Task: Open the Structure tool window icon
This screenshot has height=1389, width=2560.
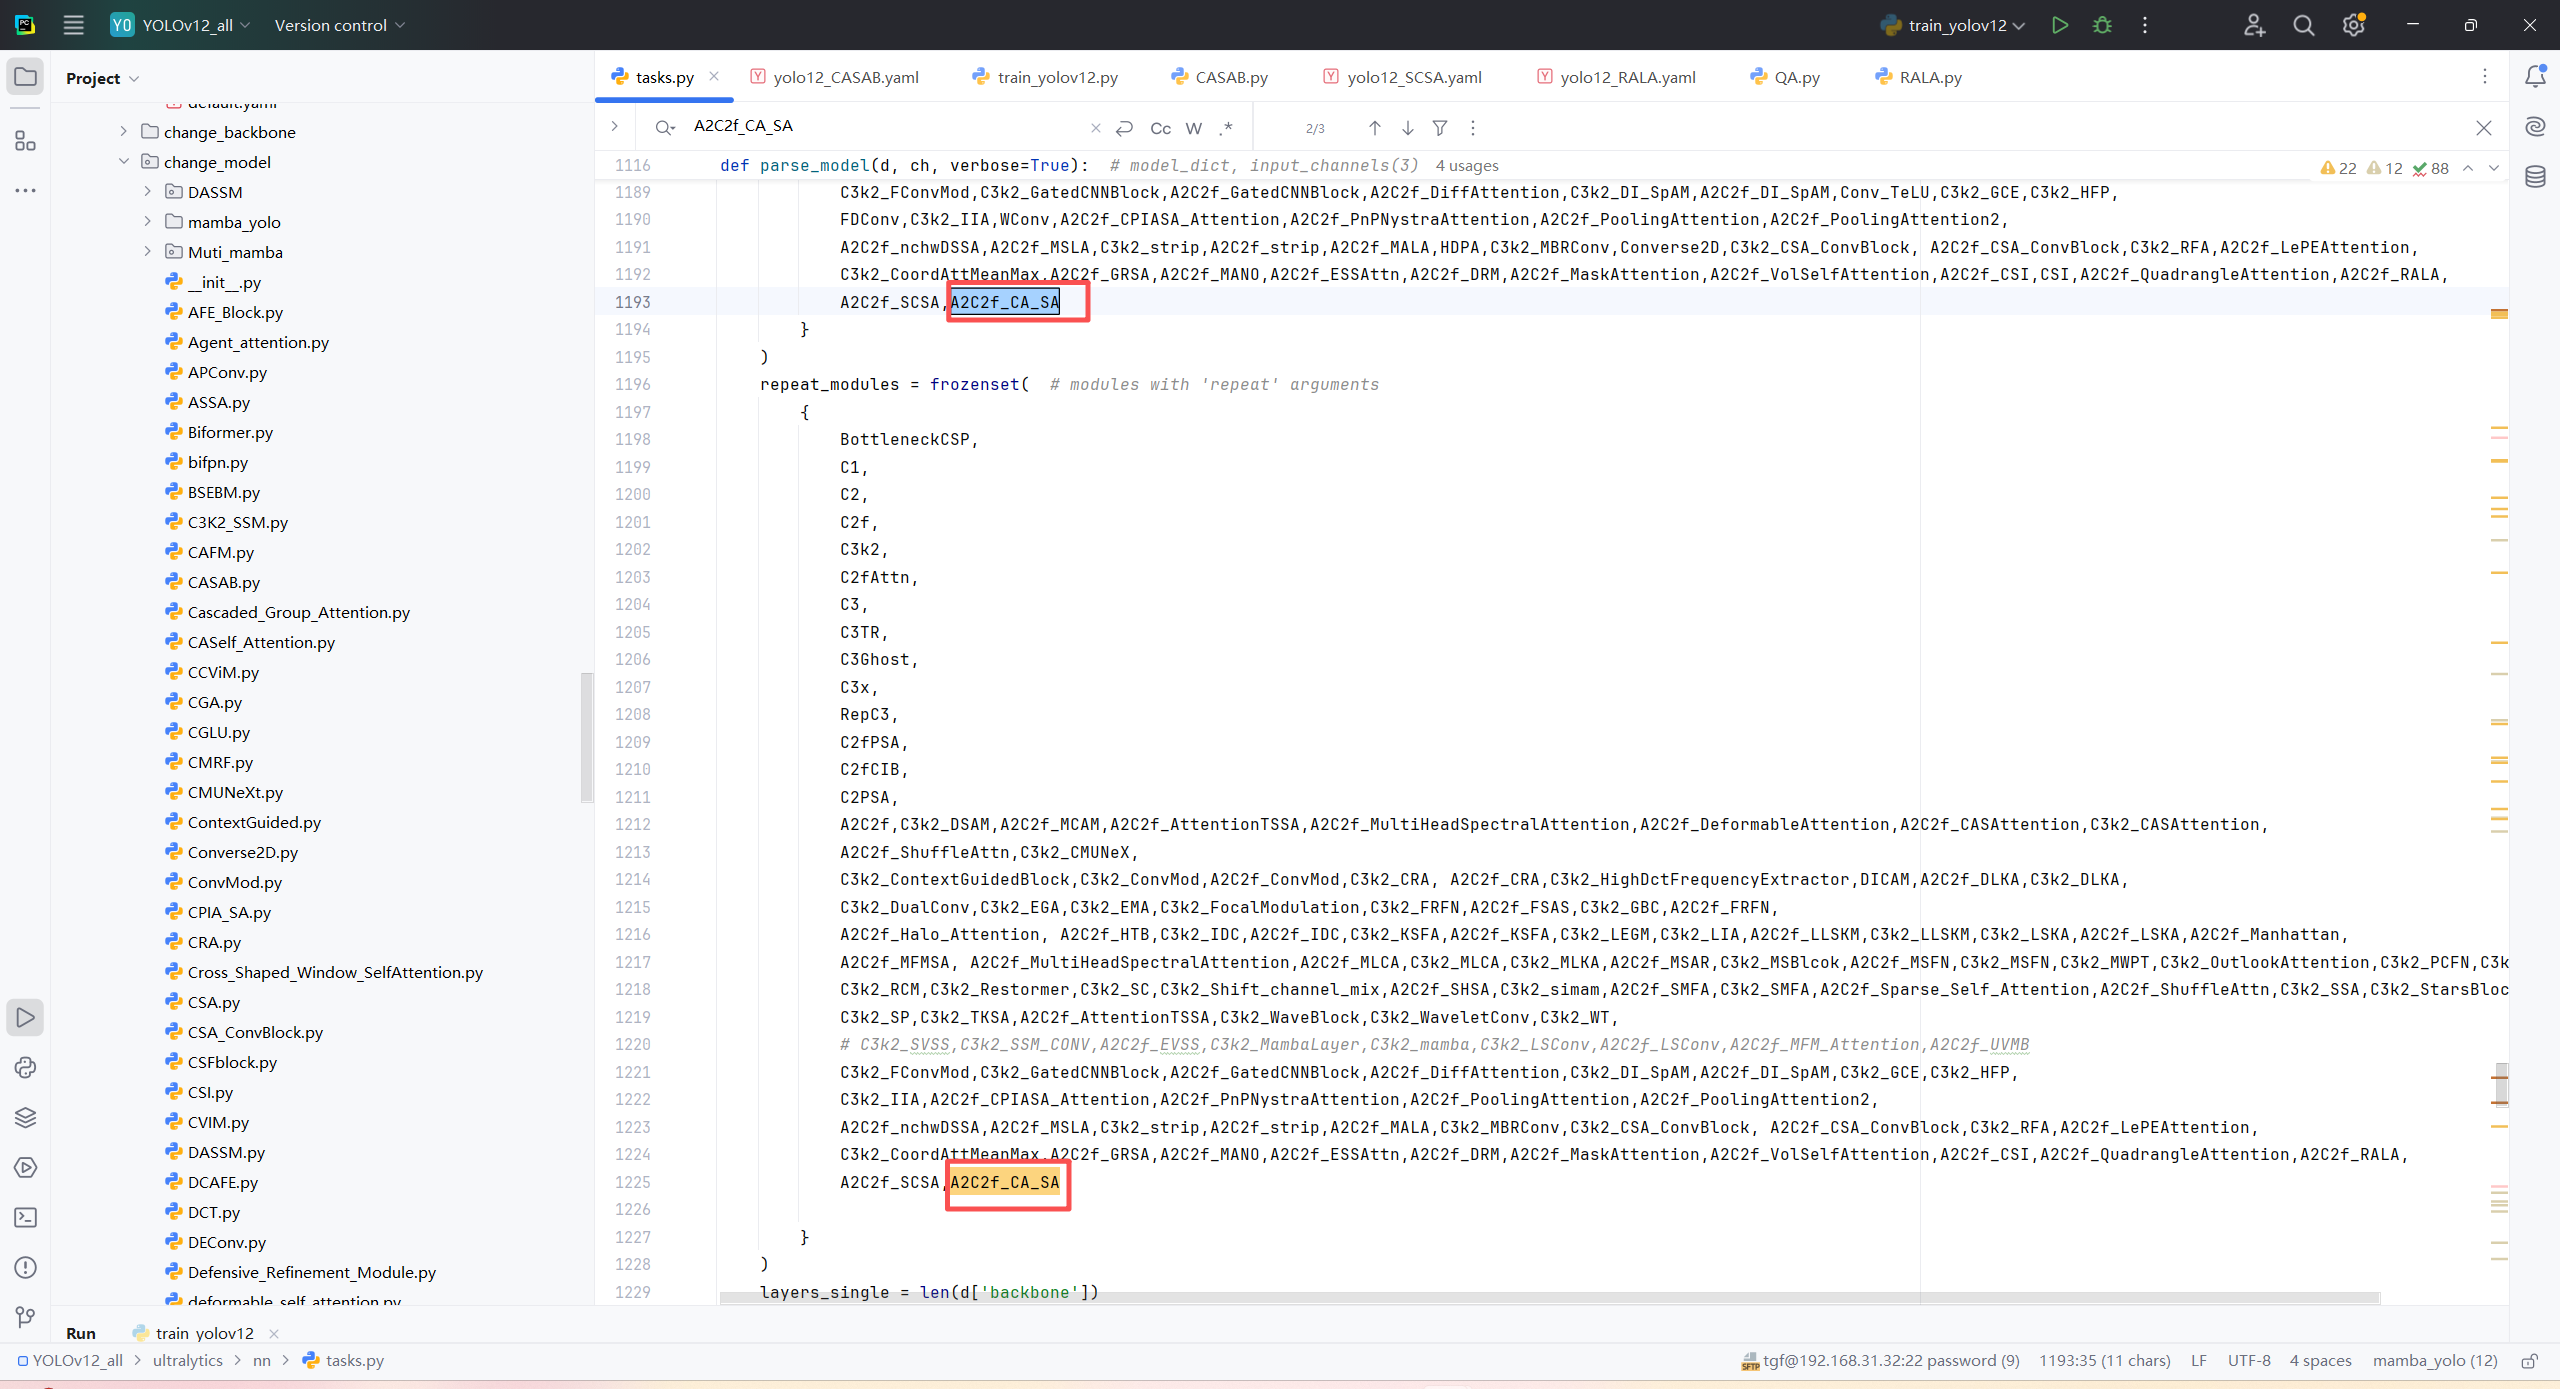Action: pos(25,141)
